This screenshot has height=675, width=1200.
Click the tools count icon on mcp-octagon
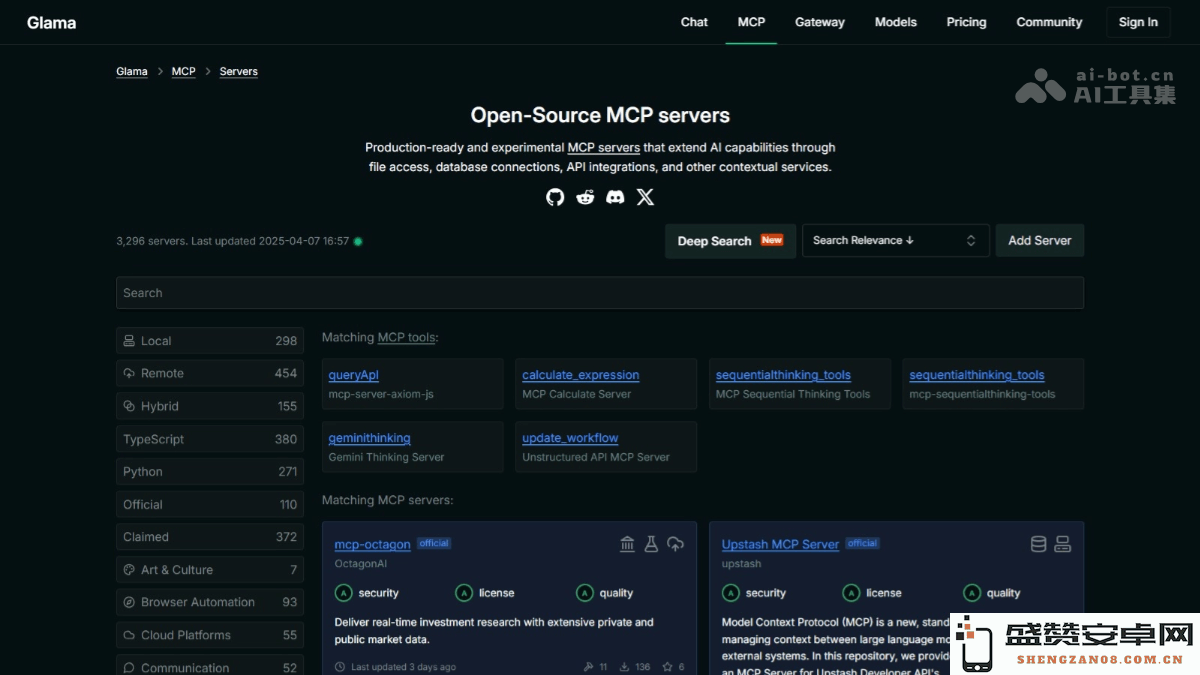click(588, 667)
